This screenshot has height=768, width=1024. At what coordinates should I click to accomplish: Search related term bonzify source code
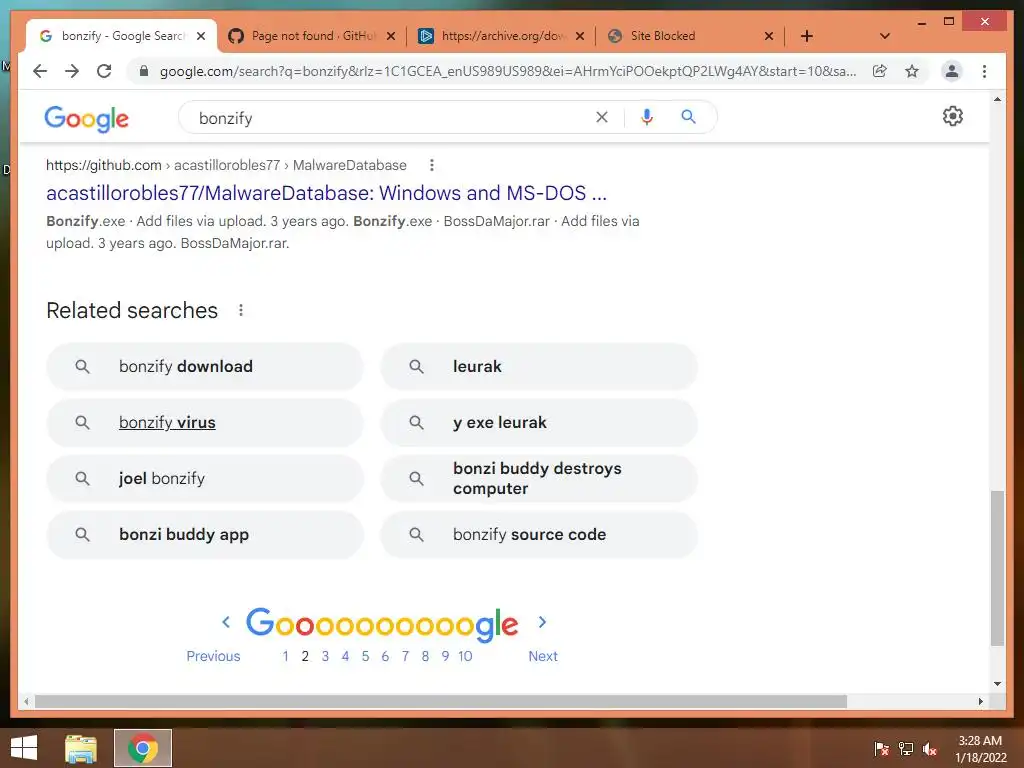(539, 534)
